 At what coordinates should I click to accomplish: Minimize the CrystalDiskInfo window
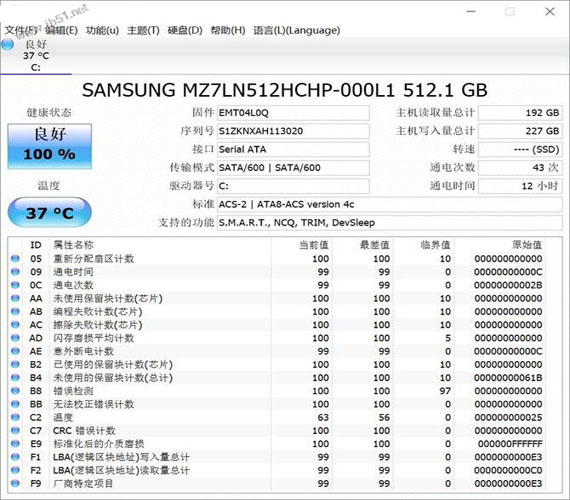[x=471, y=12]
